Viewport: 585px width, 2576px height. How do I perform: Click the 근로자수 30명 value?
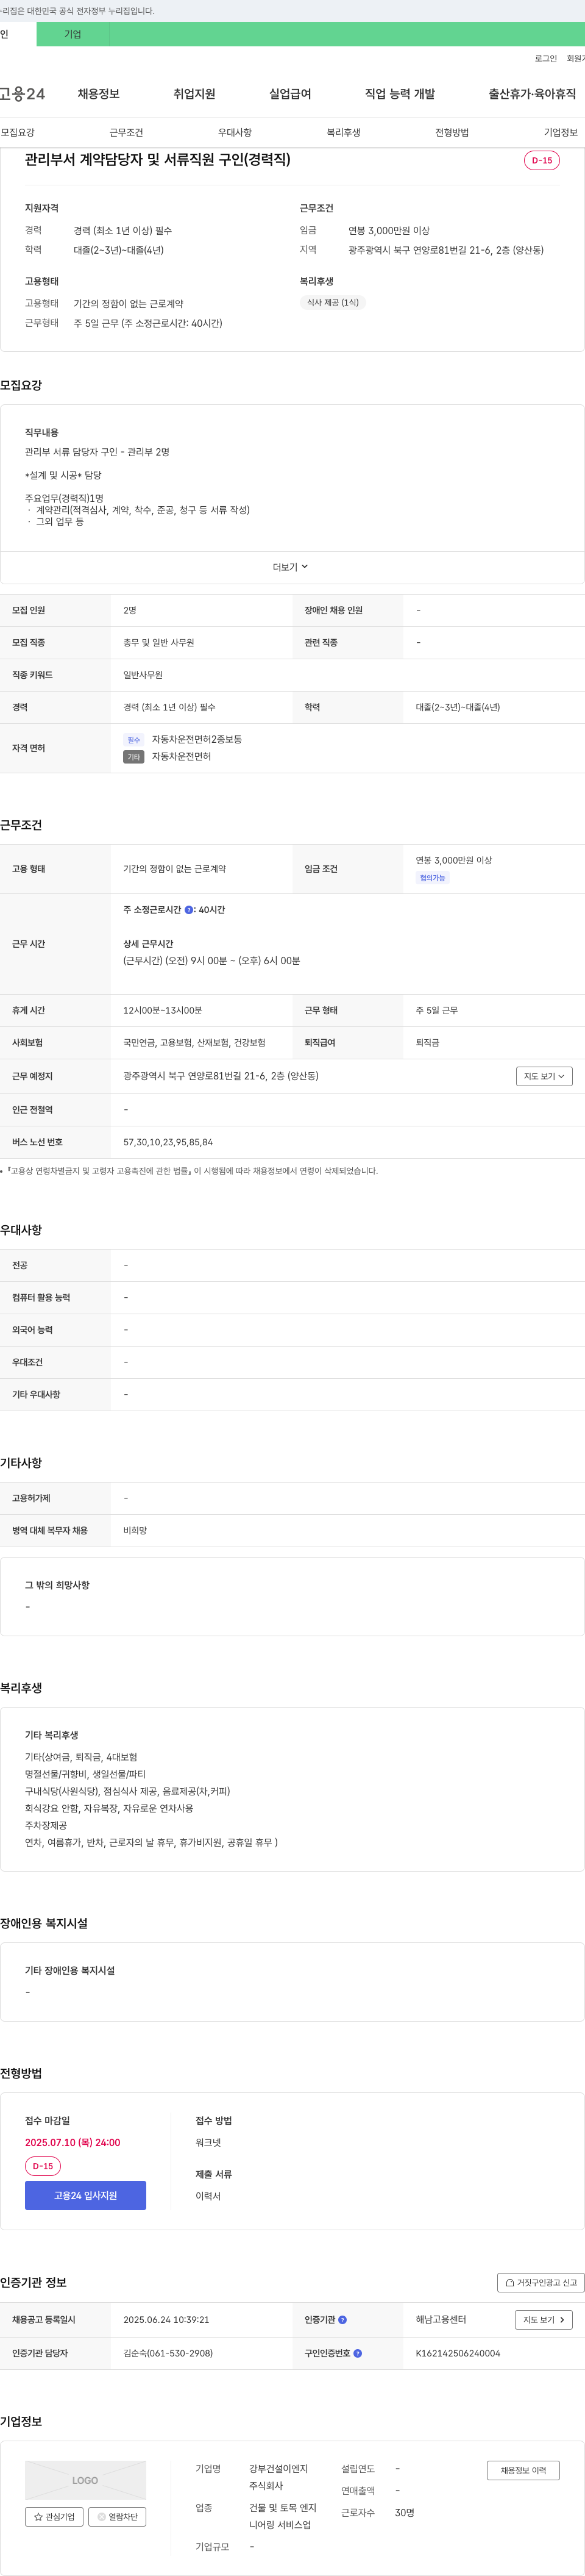(405, 2513)
